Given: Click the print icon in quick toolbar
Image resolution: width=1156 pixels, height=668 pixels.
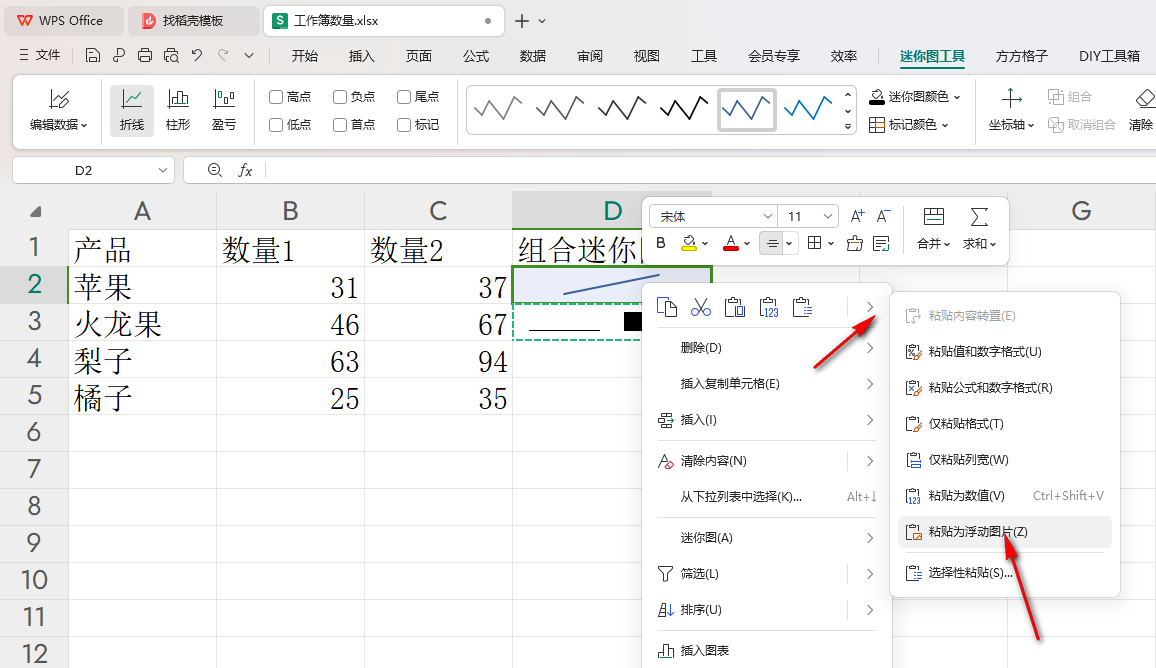Looking at the screenshot, I should pyautogui.click(x=145, y=55).
